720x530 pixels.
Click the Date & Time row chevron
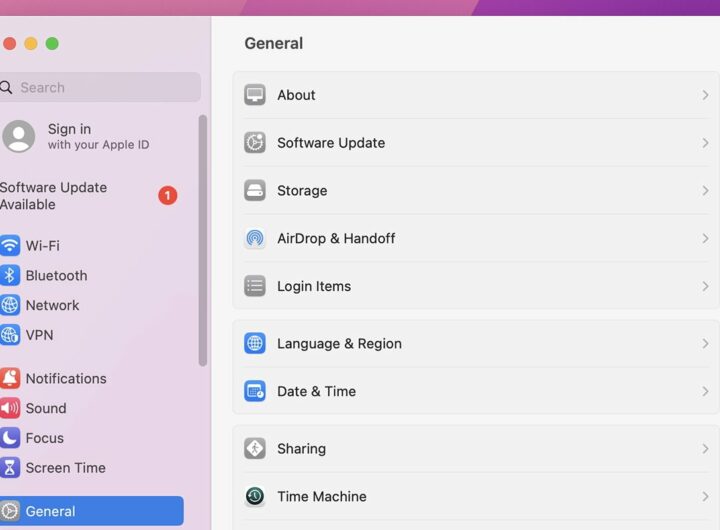point(705,391)
